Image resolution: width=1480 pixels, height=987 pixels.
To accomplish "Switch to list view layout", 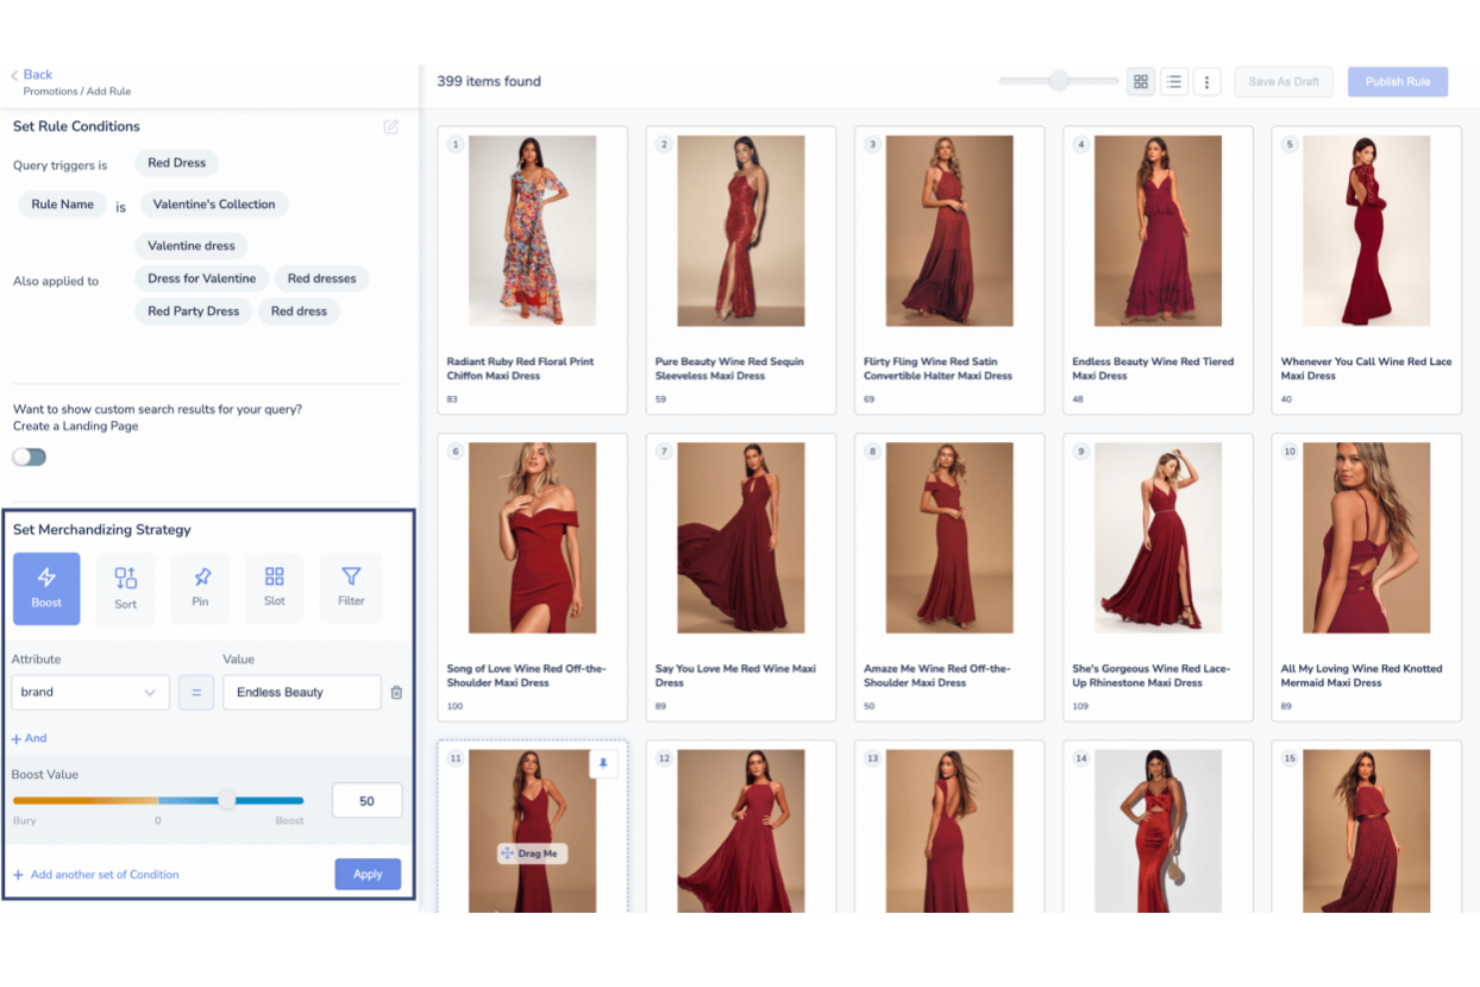I will (1174, 82).
